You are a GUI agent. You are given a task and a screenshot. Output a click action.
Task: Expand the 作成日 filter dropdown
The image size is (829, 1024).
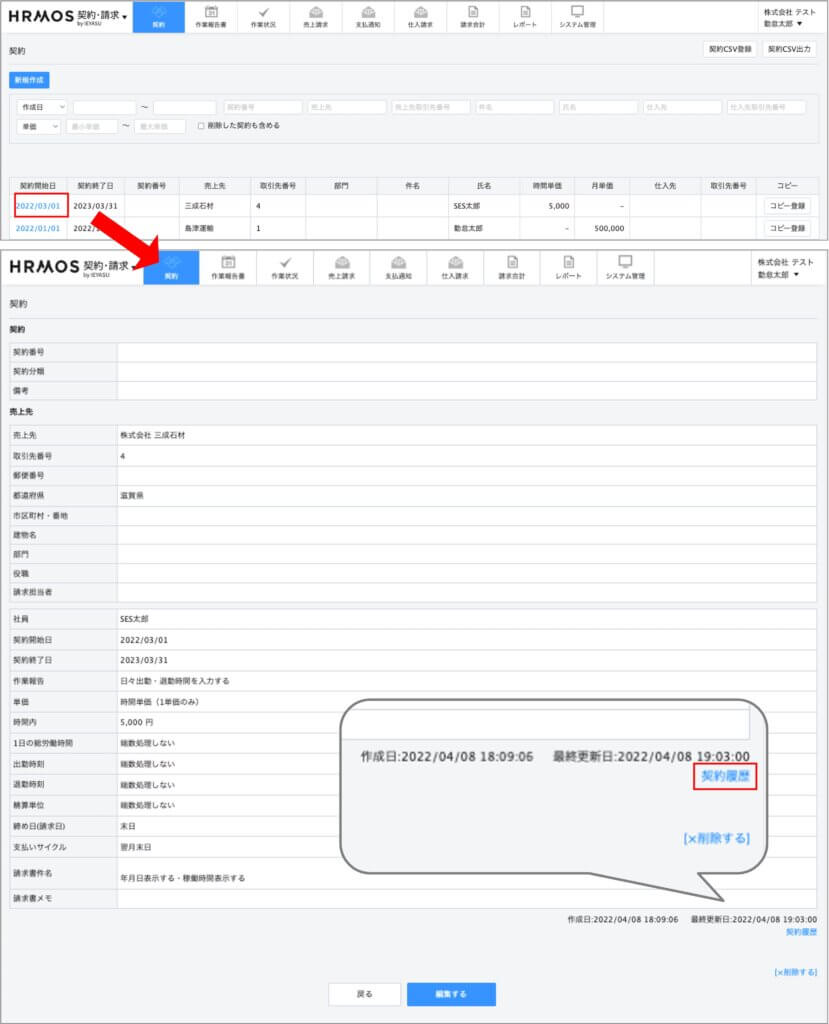(x=41, y=107)
